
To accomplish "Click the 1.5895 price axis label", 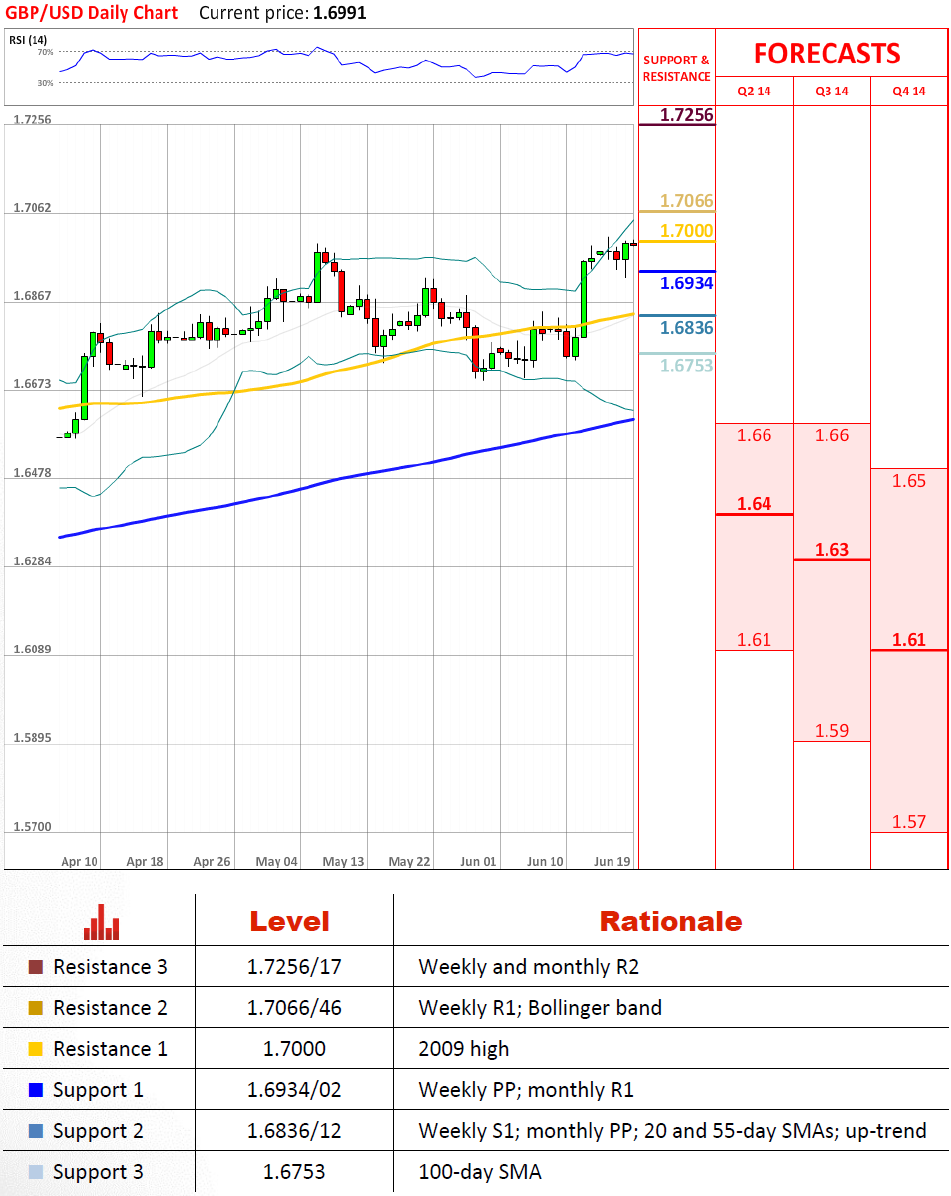I will pyautogui.click(x=32, y=738).
